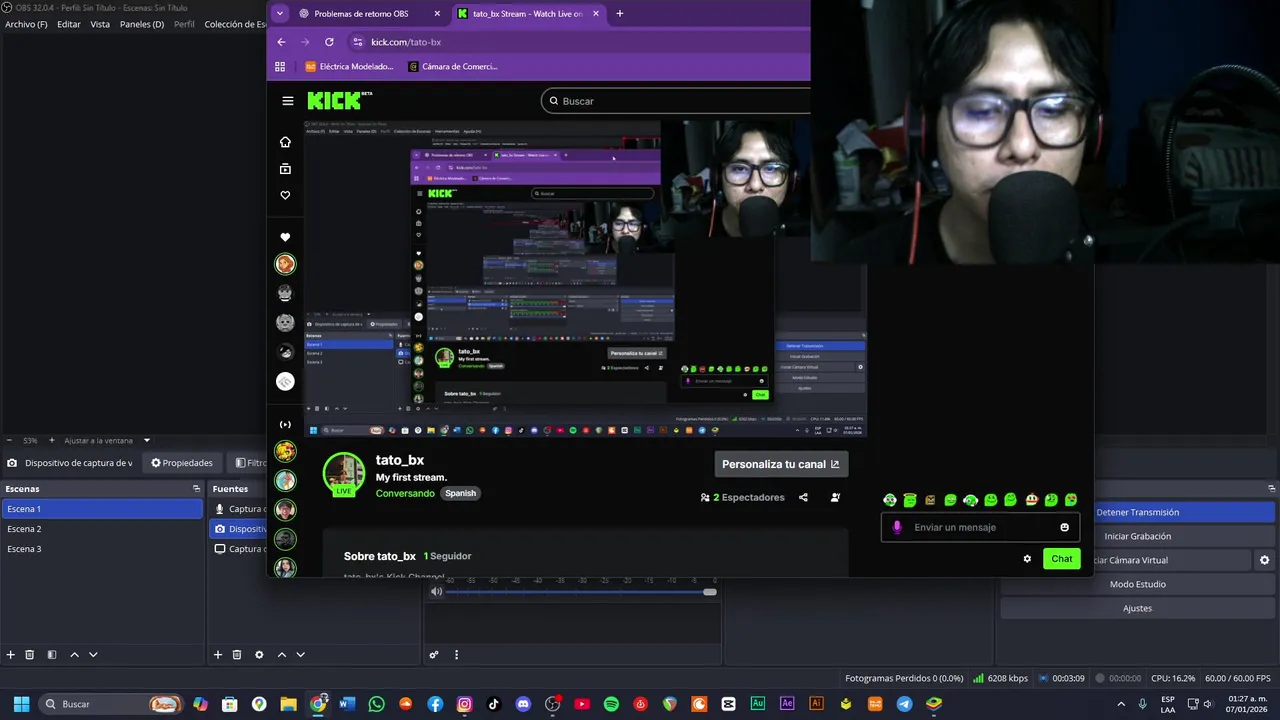Select Escena 3 in scenes list
Viewport: 1280px width, 720px height.
[x=101, y=549]
